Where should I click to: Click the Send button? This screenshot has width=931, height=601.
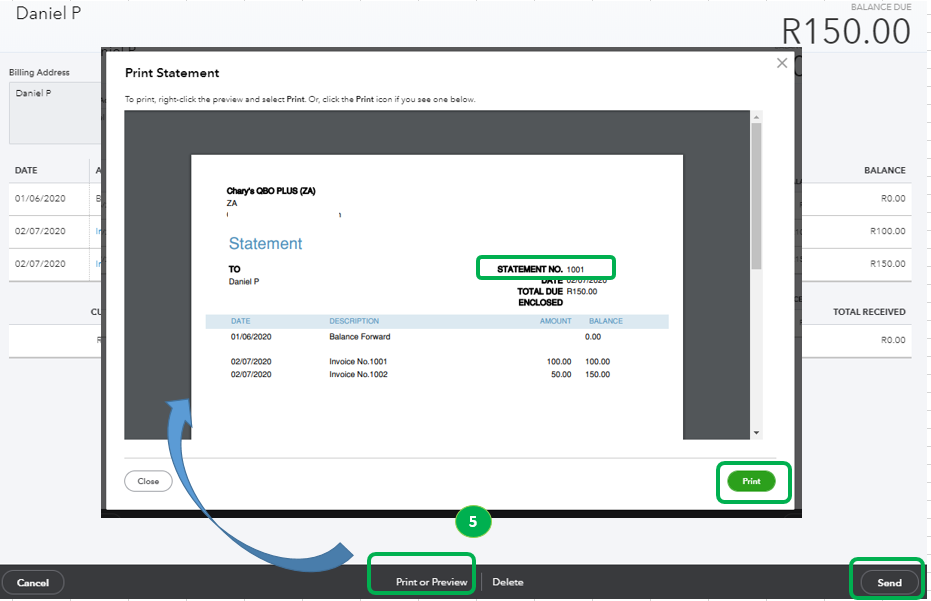[x=889, y=583]
